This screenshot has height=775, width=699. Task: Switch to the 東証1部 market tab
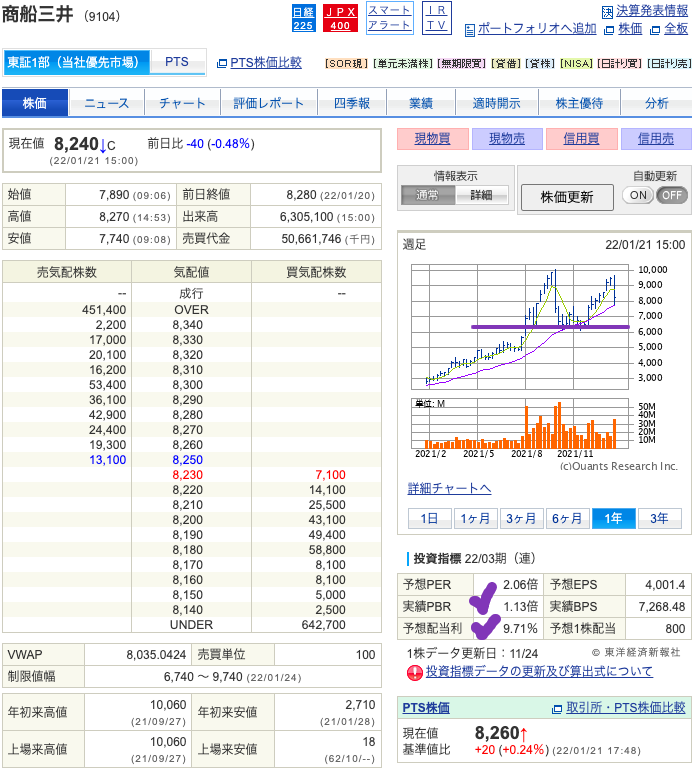tap(76, 62)
